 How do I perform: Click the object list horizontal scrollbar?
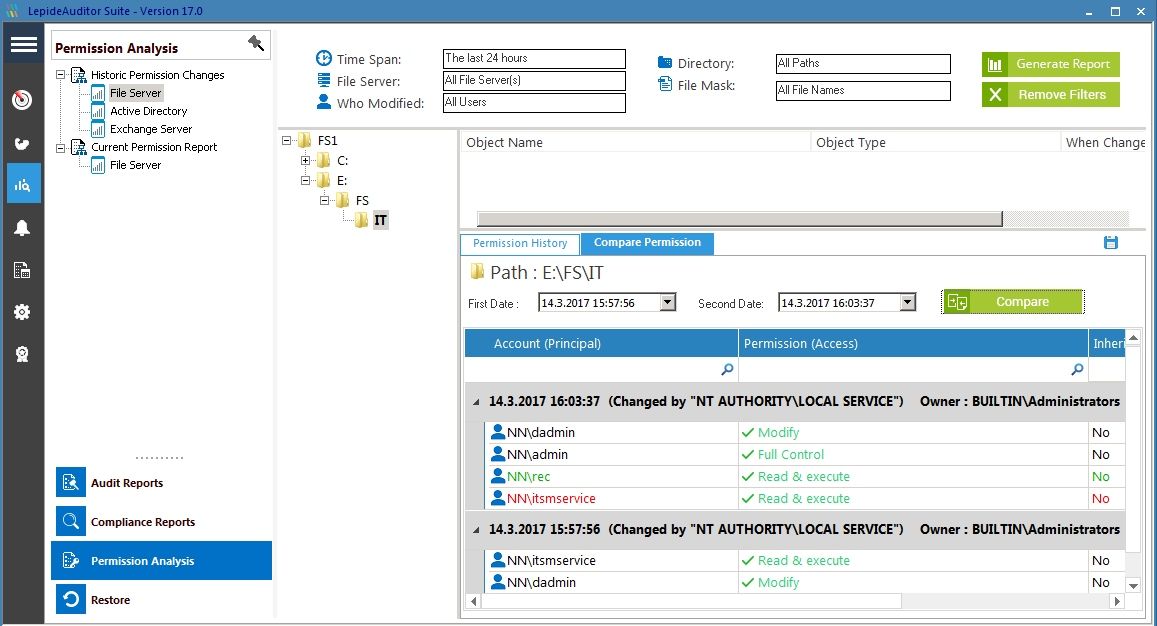(x=739, y=219)
